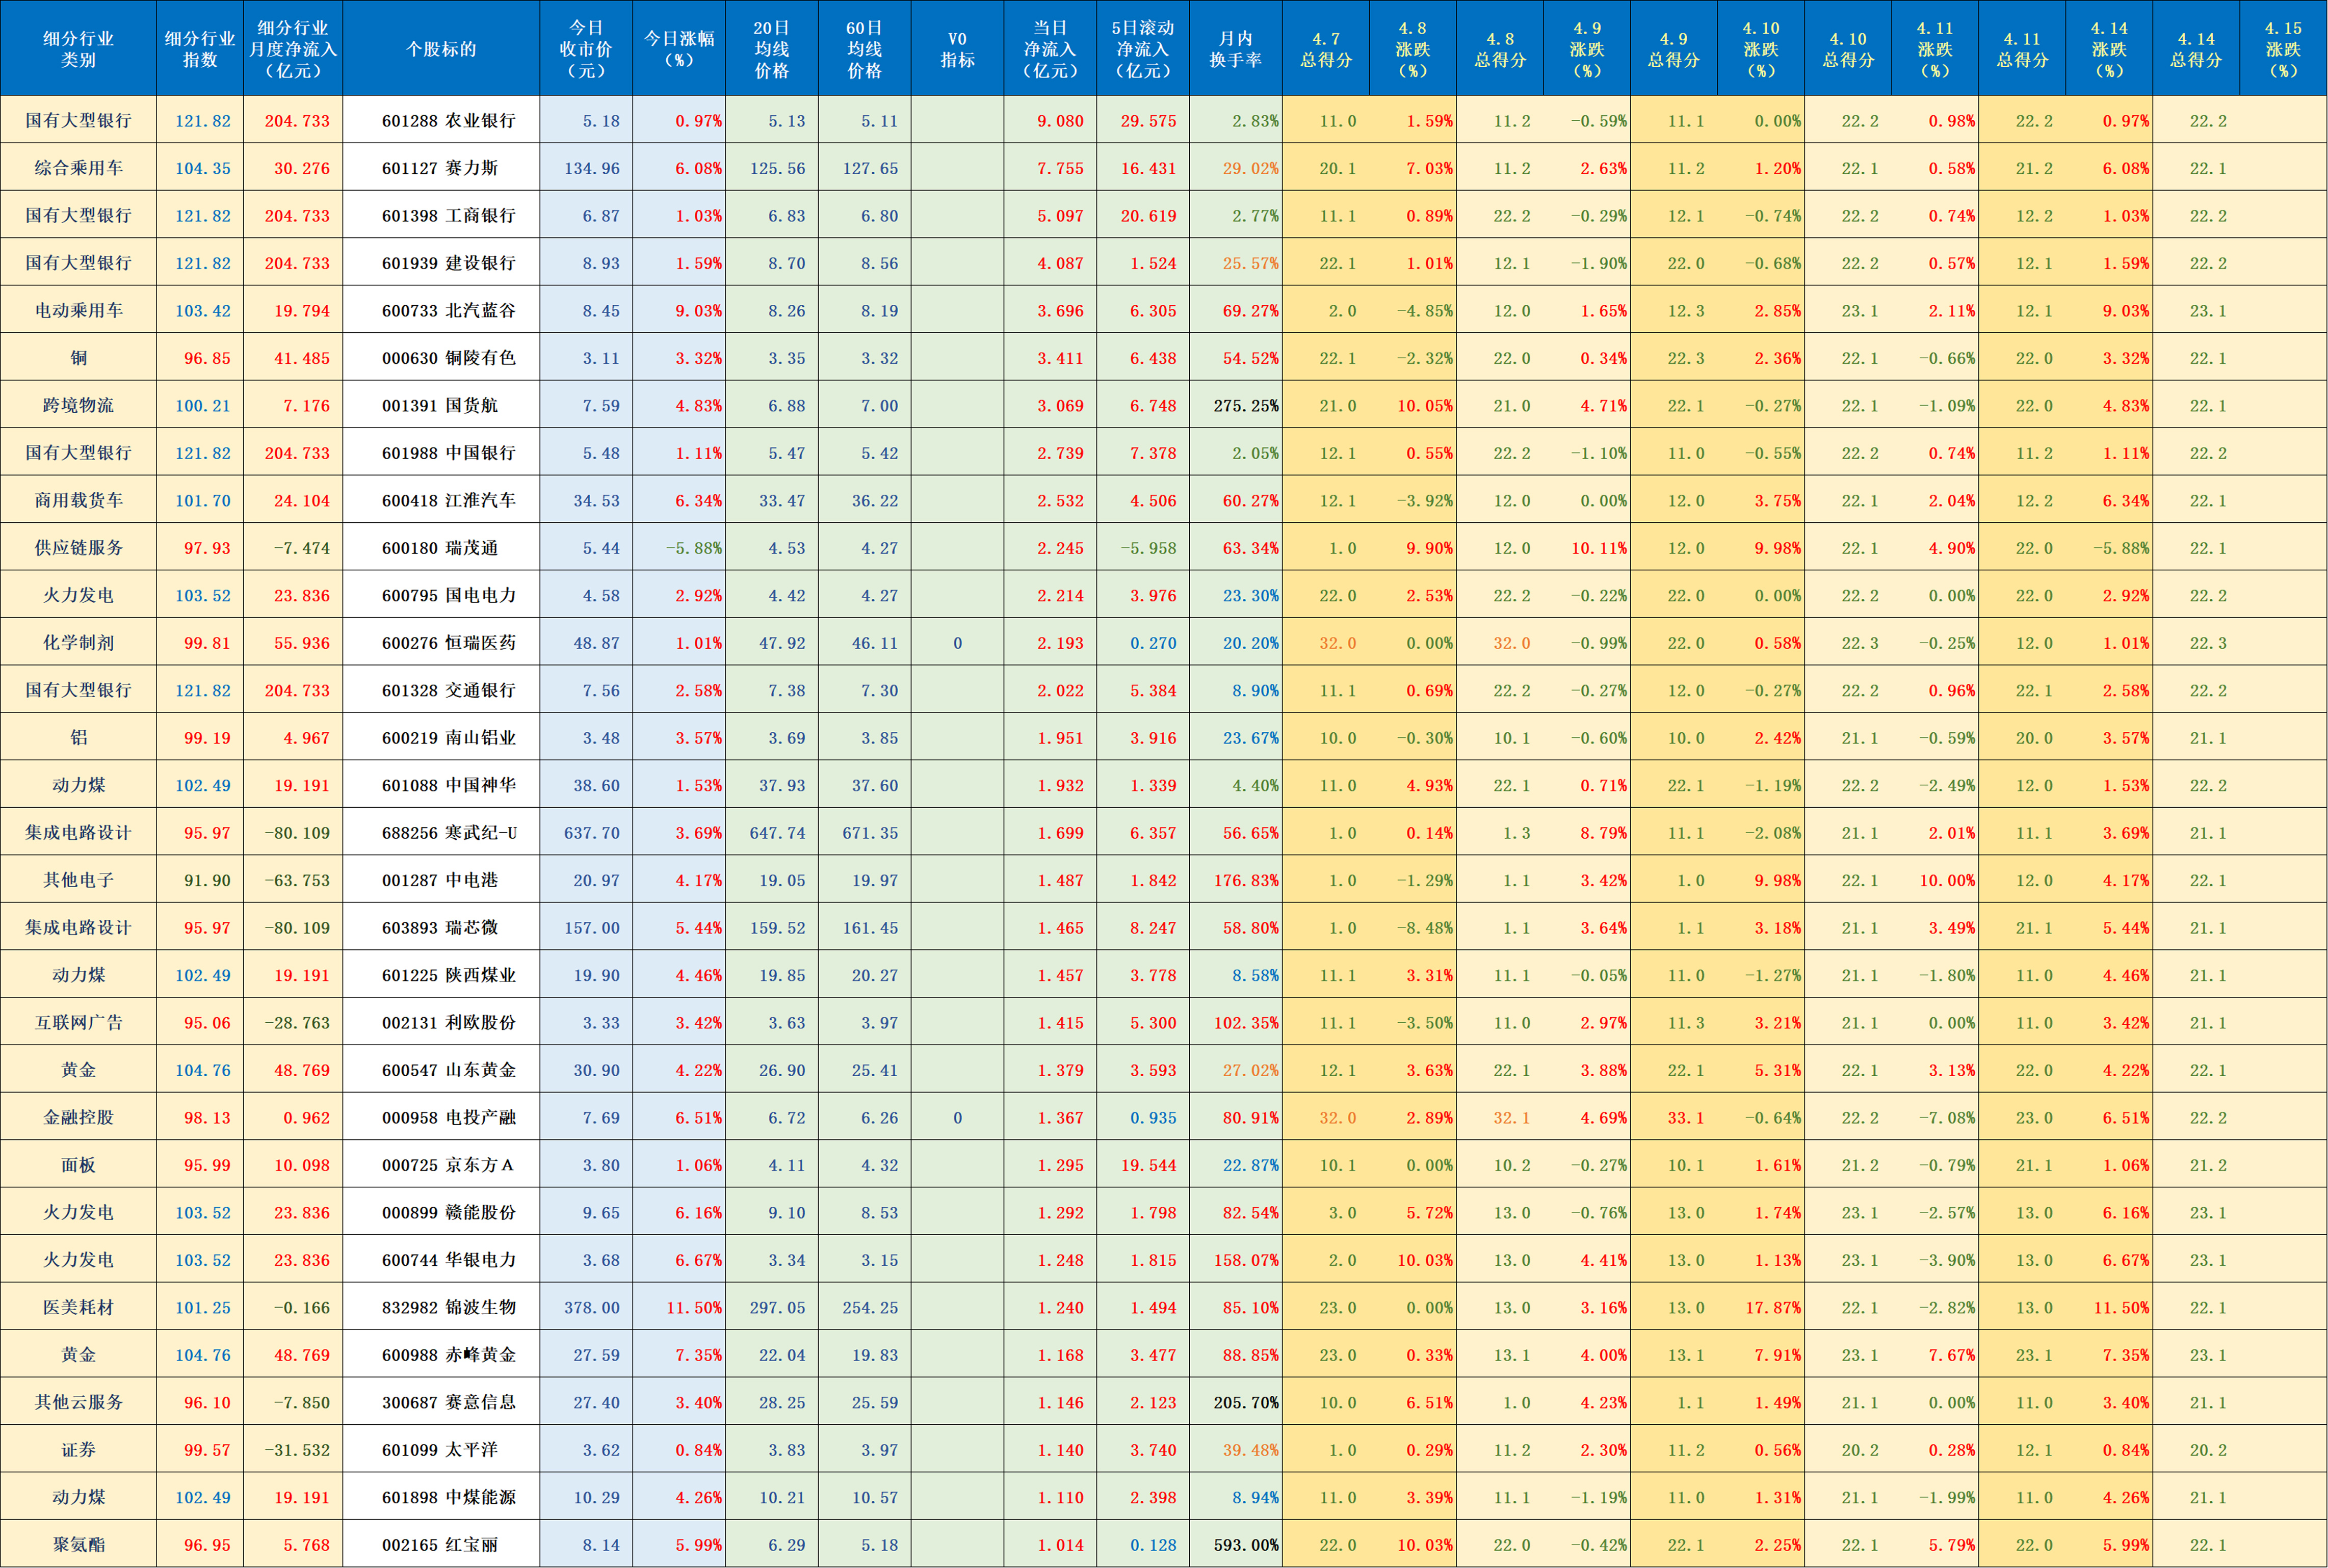Click the 4.7 总得分 header
This screenshot has width=2328, height=1568.
tap(1326, 49)
